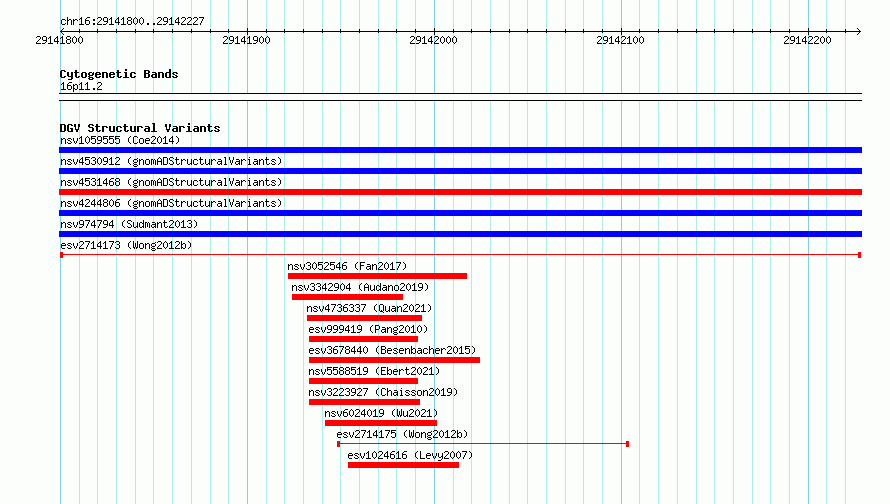890x504 pixels.
Task: Click ruler position 29142200
Action: coord(807,40)
